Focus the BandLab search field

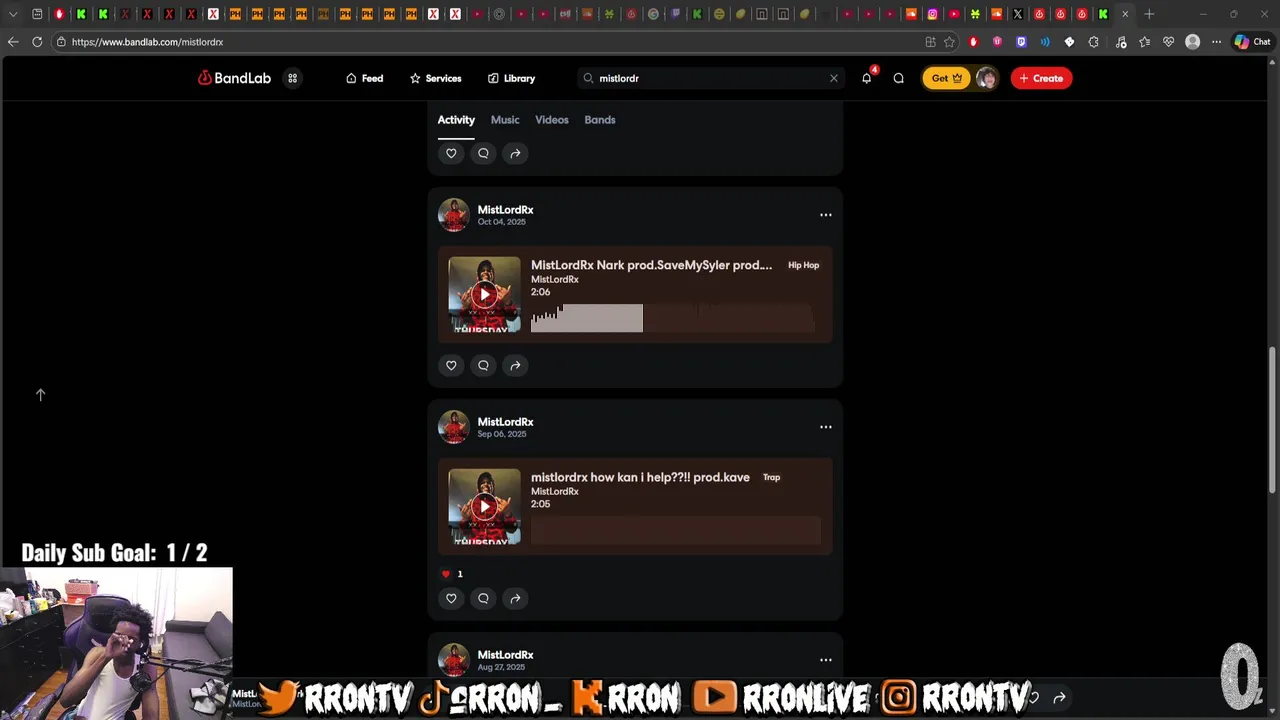[710, 78]
